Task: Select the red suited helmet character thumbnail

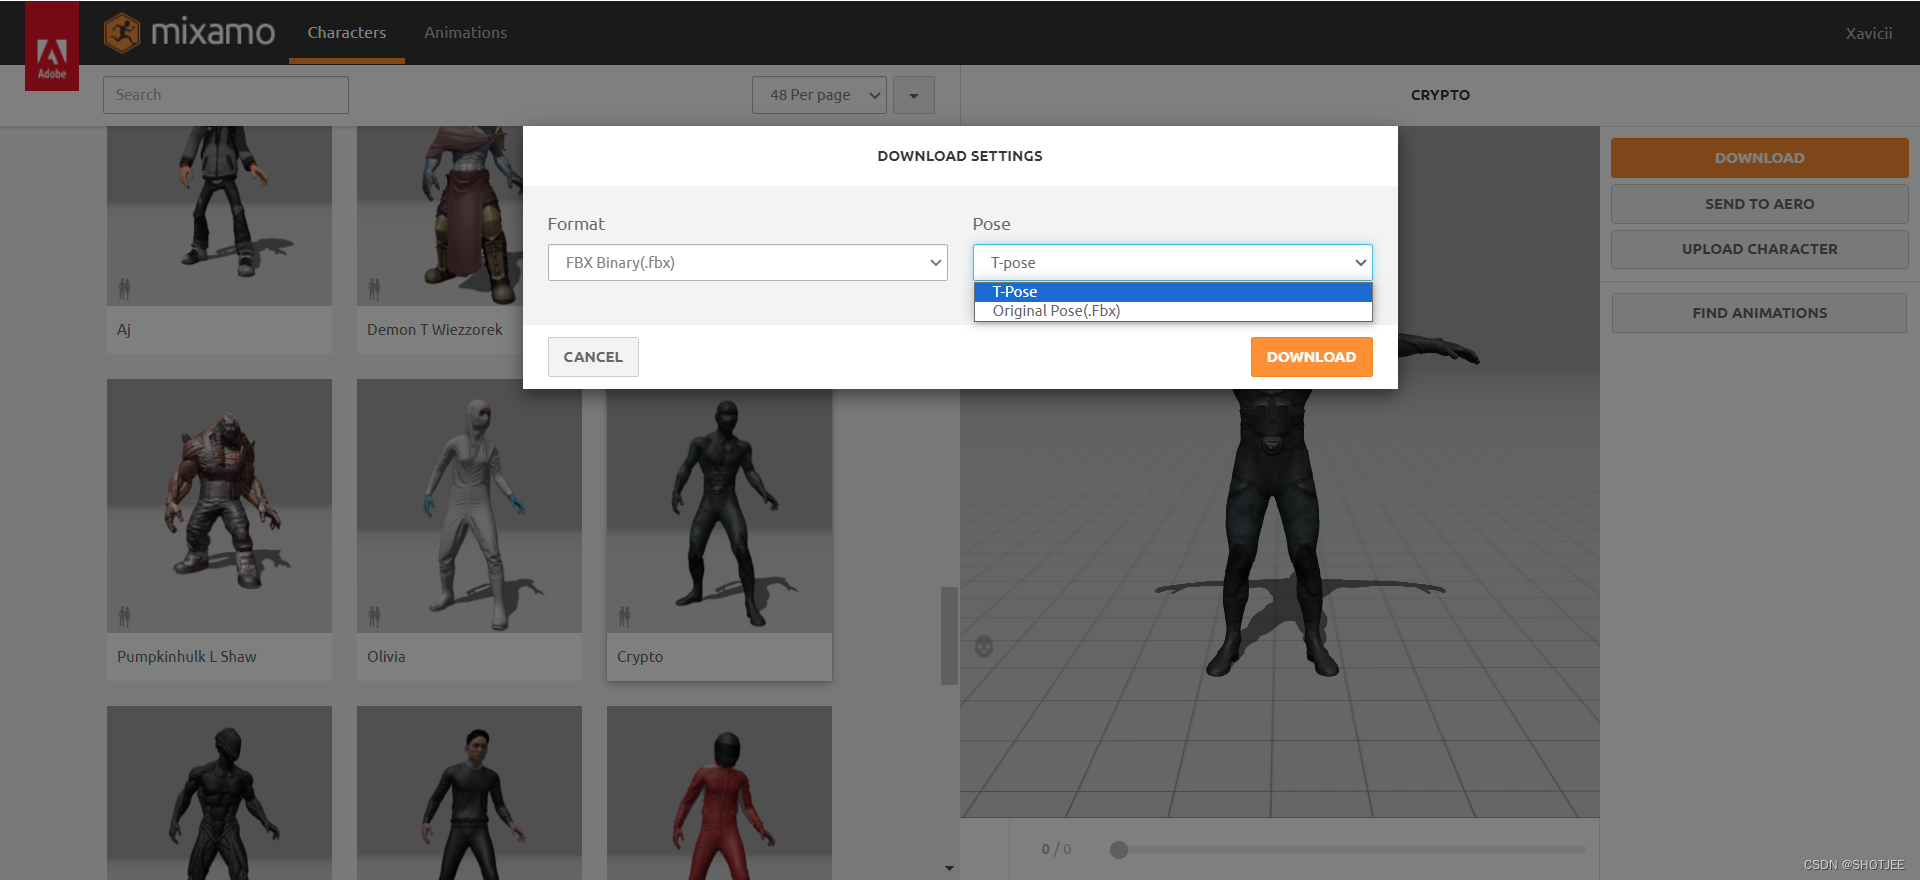Action: coord(719,793)
